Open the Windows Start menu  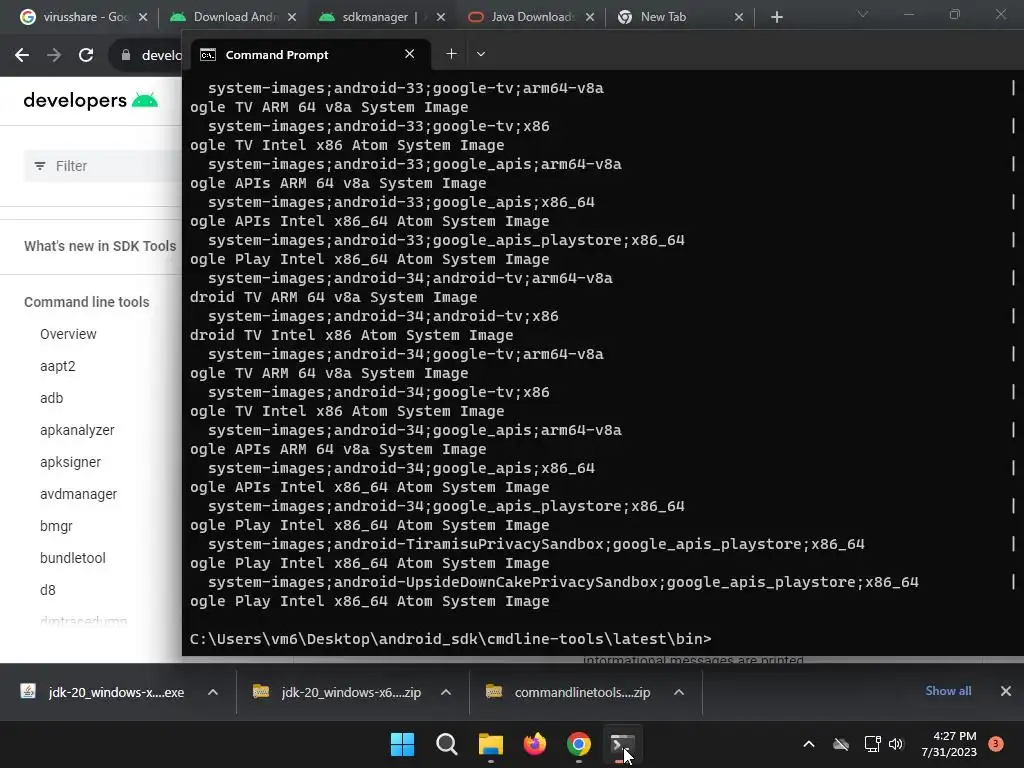402,744
